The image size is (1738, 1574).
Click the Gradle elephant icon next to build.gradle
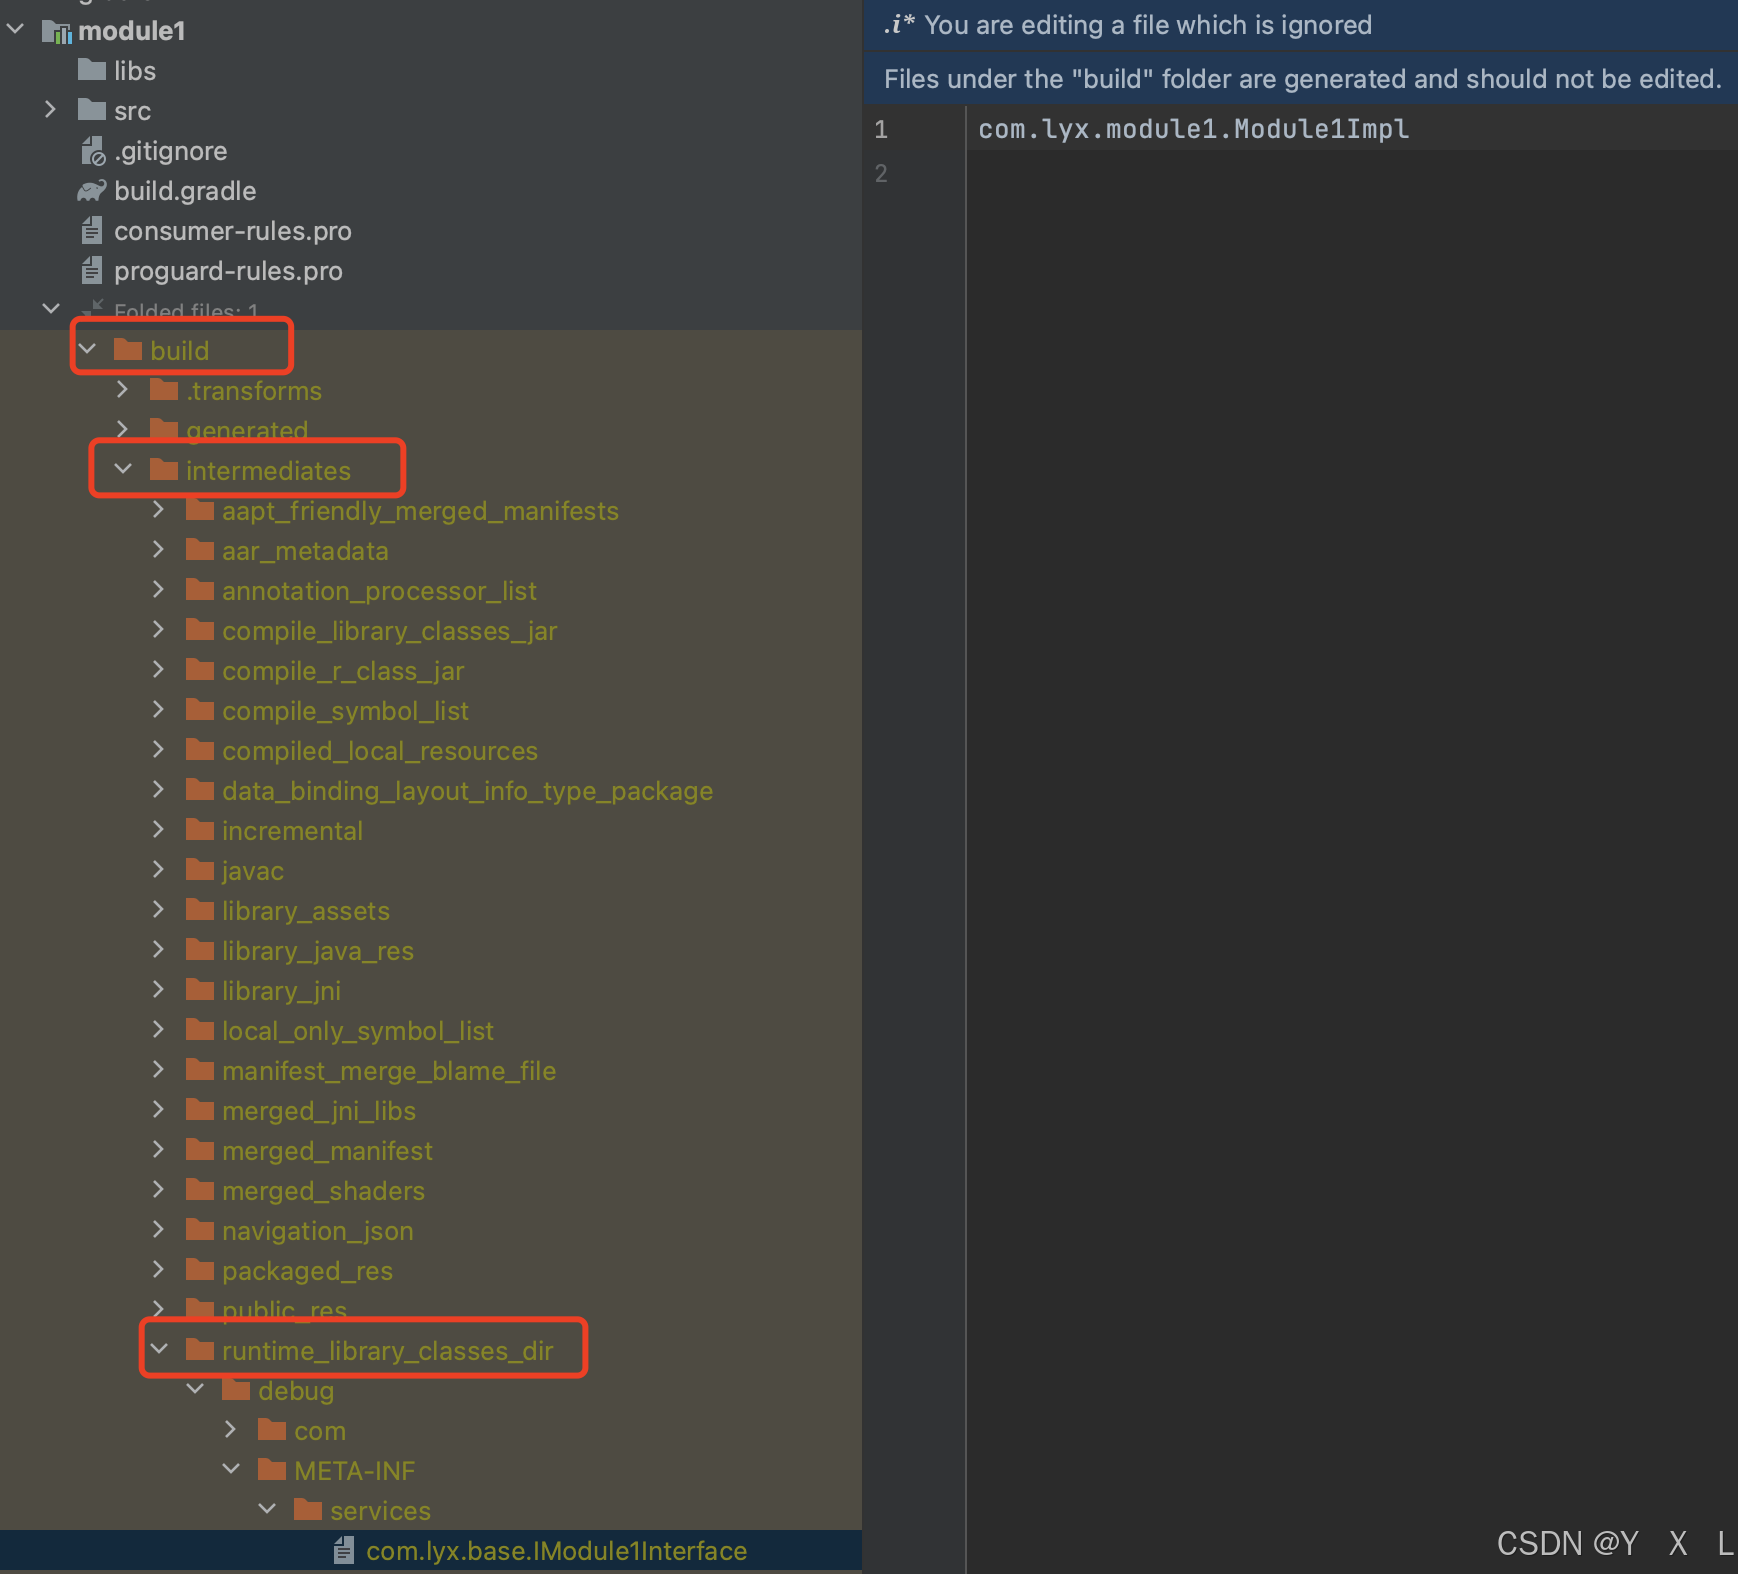pyautogui.click(x=90, y=190)
